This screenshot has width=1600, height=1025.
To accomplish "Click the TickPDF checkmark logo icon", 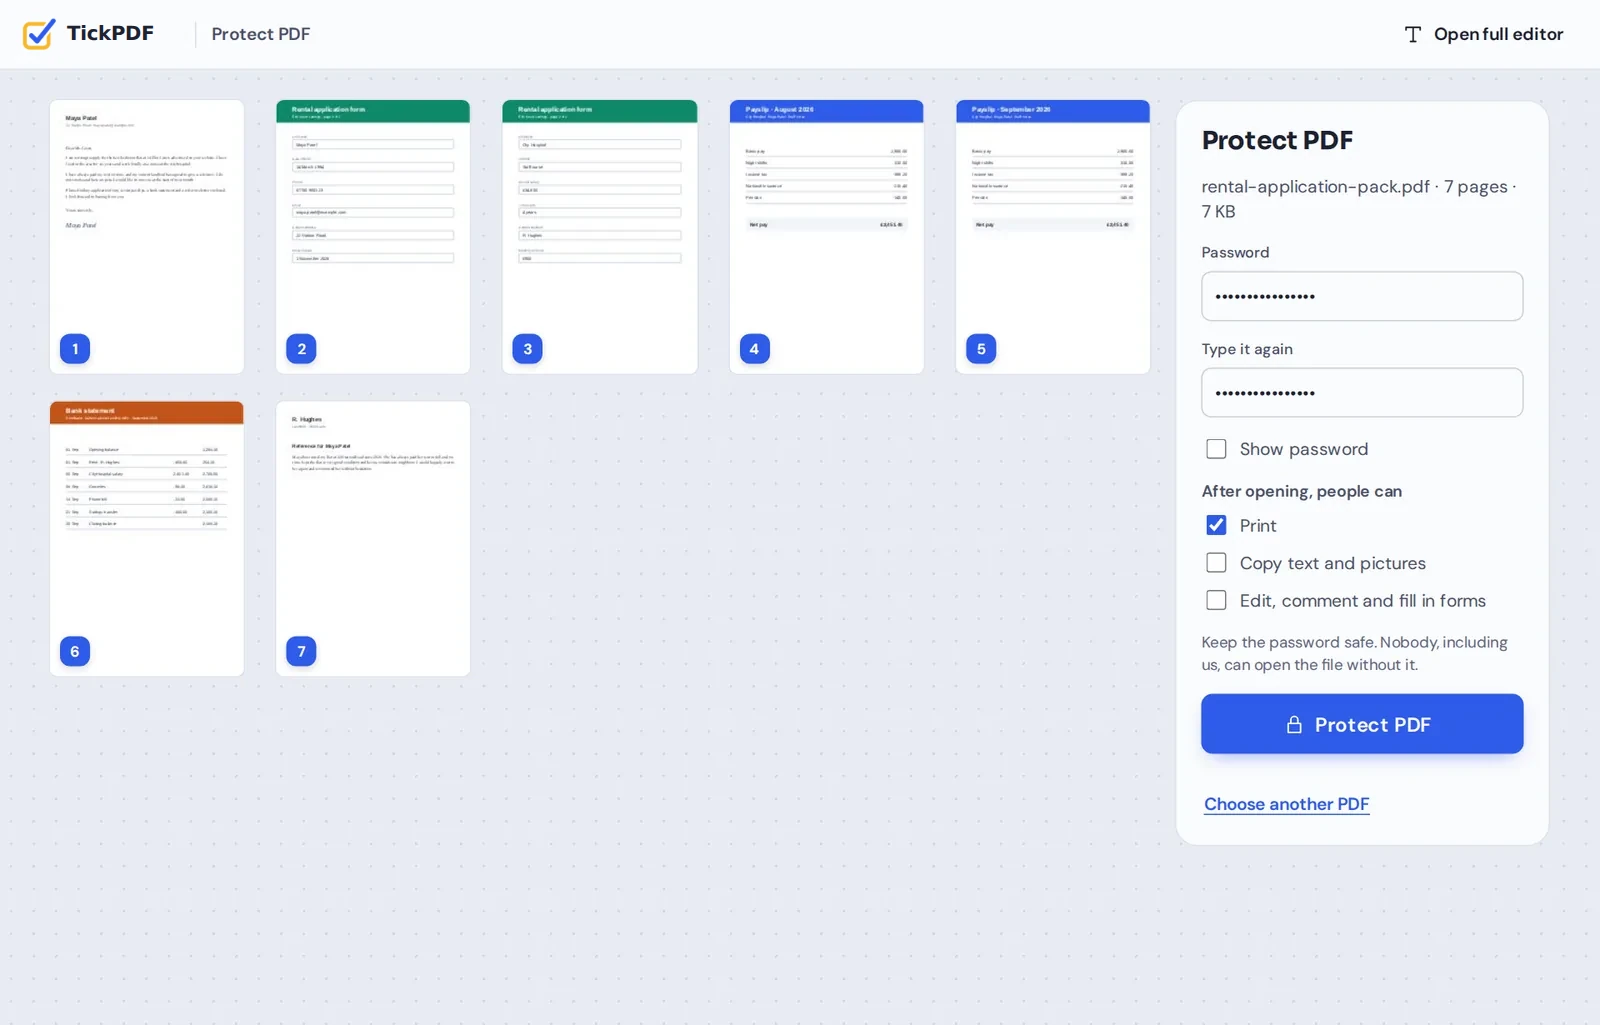I will click(x=39, y=34).
